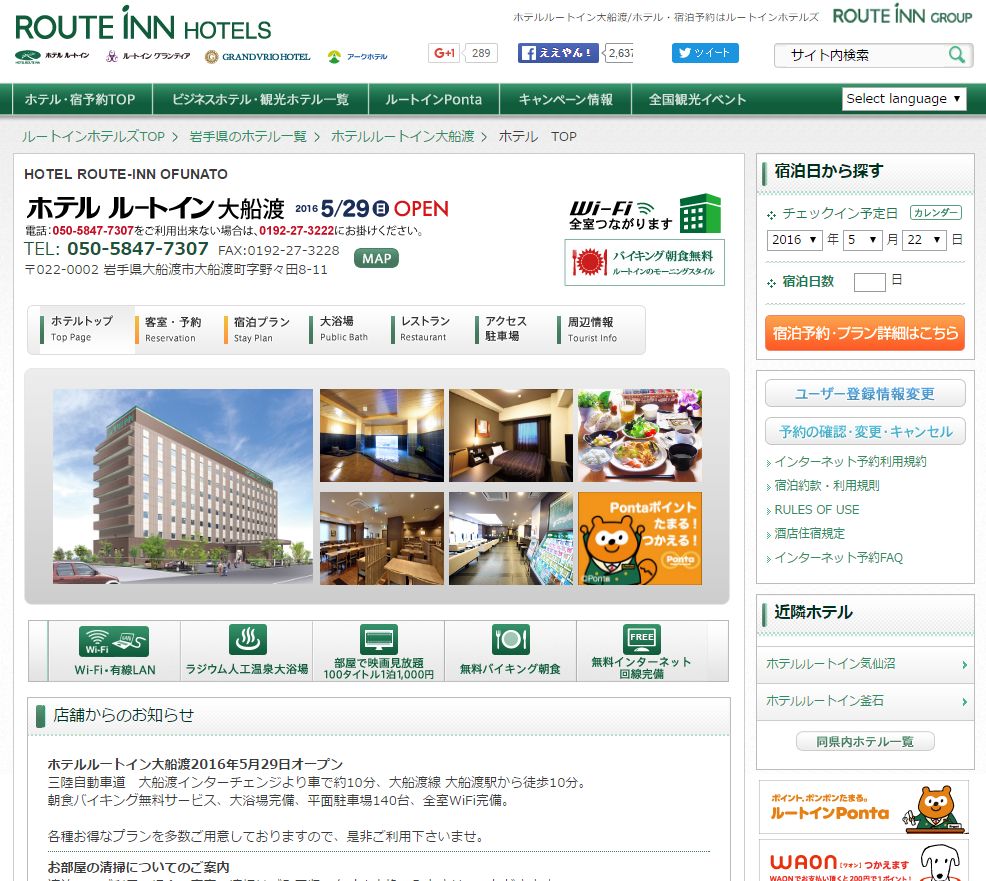
Task: Open the 岩手県のホテル一覧 breadcrumb link
Action: pos(248,136)
